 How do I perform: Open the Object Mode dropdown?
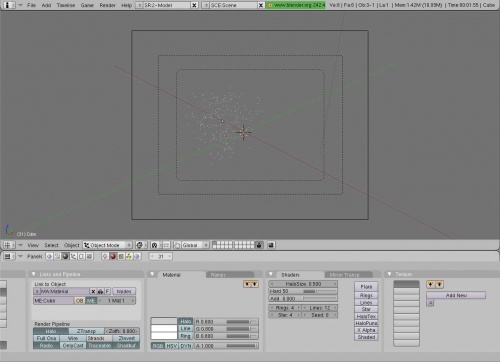[108, 245]
